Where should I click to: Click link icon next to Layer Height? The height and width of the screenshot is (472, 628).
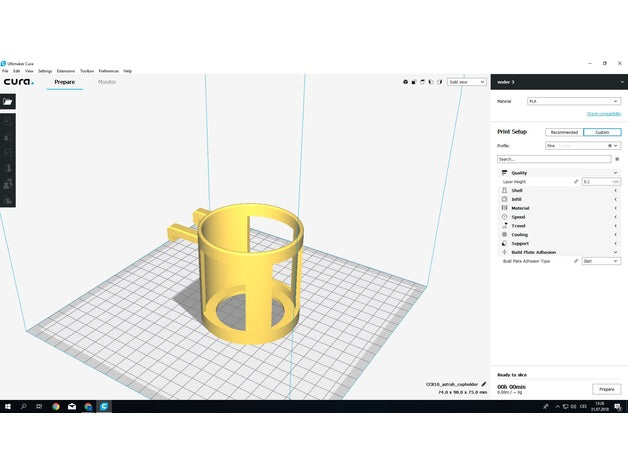(576, 182)
